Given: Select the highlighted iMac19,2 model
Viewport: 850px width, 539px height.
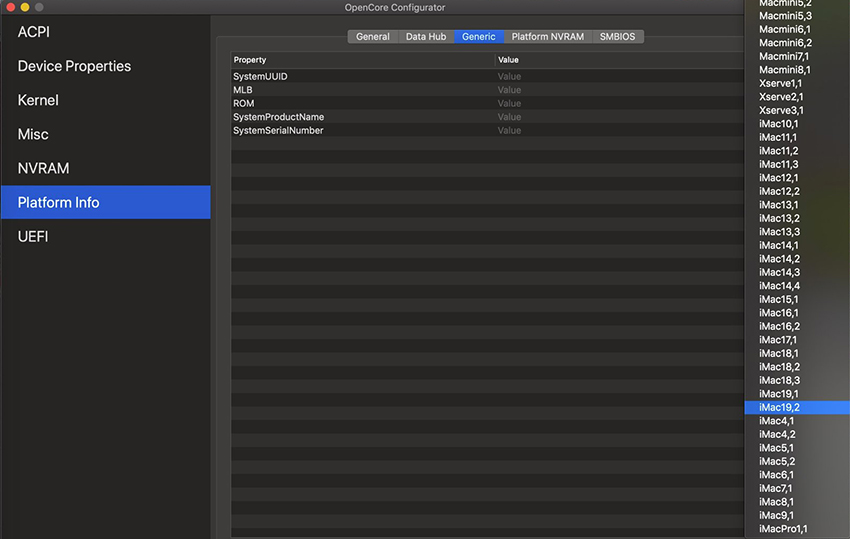Looking at the screenshot, I should click(797, 408).
